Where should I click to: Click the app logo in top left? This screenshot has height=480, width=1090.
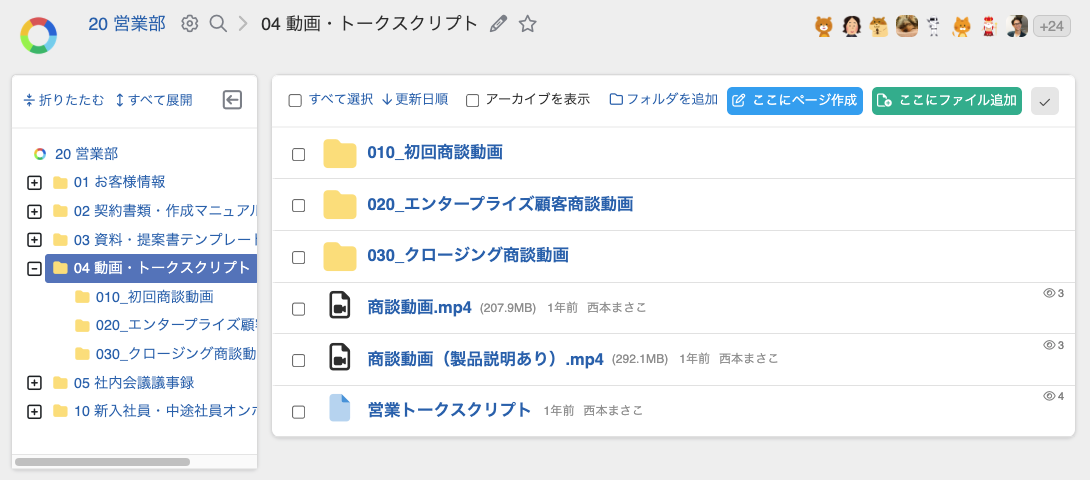[x=38, y=35]
